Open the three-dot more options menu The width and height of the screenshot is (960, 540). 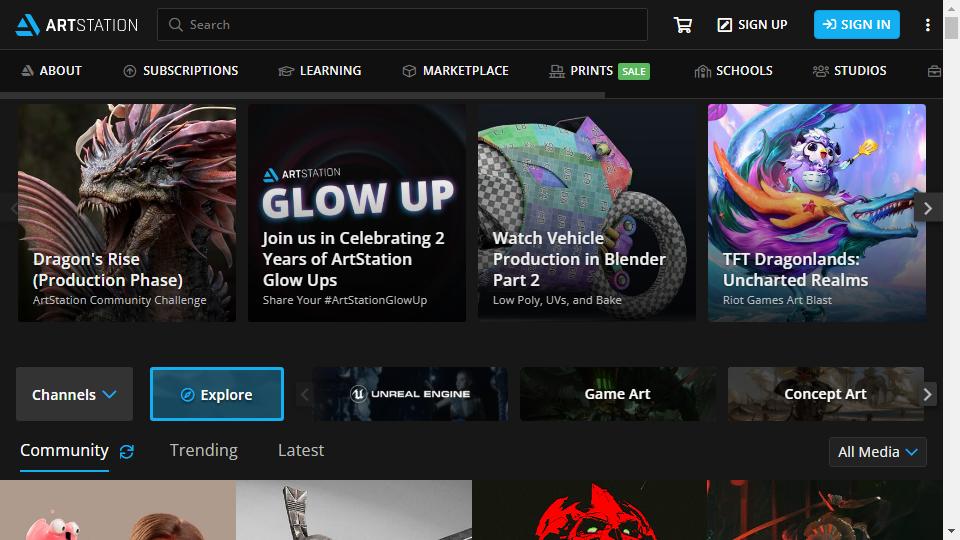pyautogui.click(x=928, y=24)
